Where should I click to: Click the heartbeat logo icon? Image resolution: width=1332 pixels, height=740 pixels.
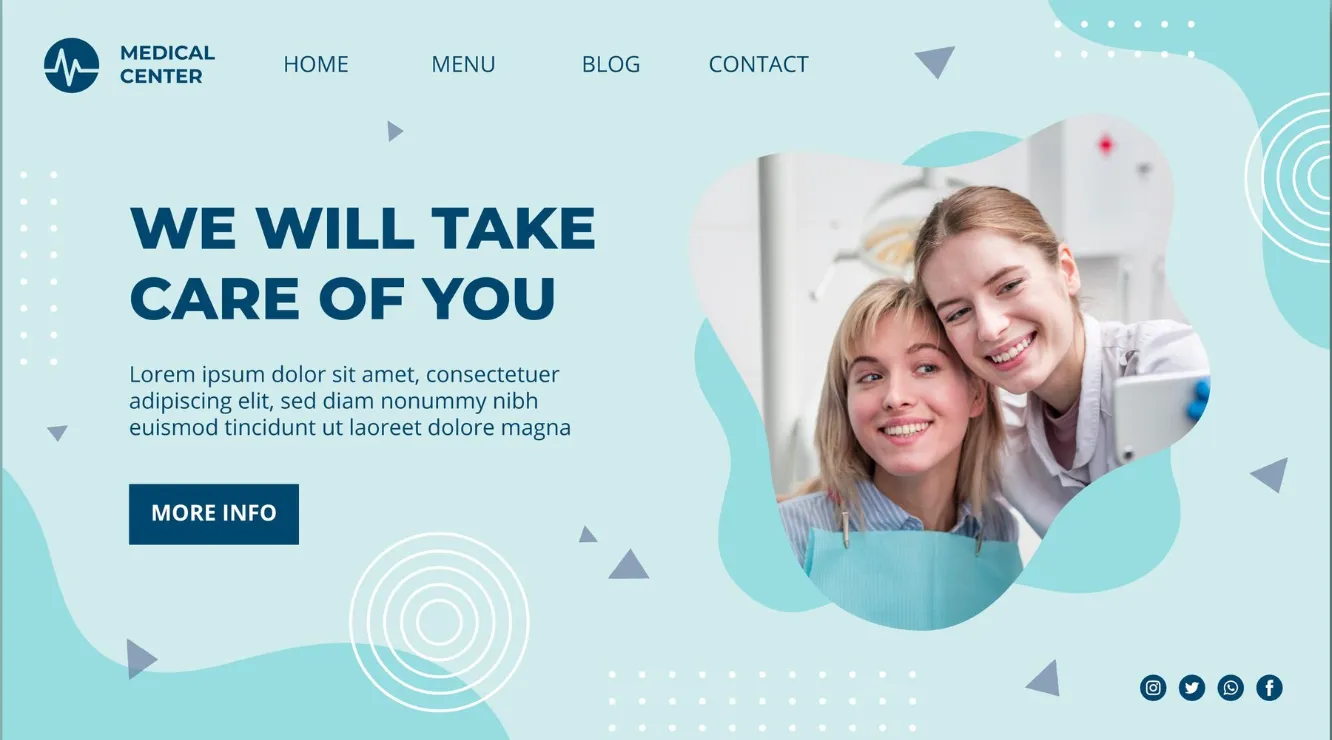pos(72,65)
